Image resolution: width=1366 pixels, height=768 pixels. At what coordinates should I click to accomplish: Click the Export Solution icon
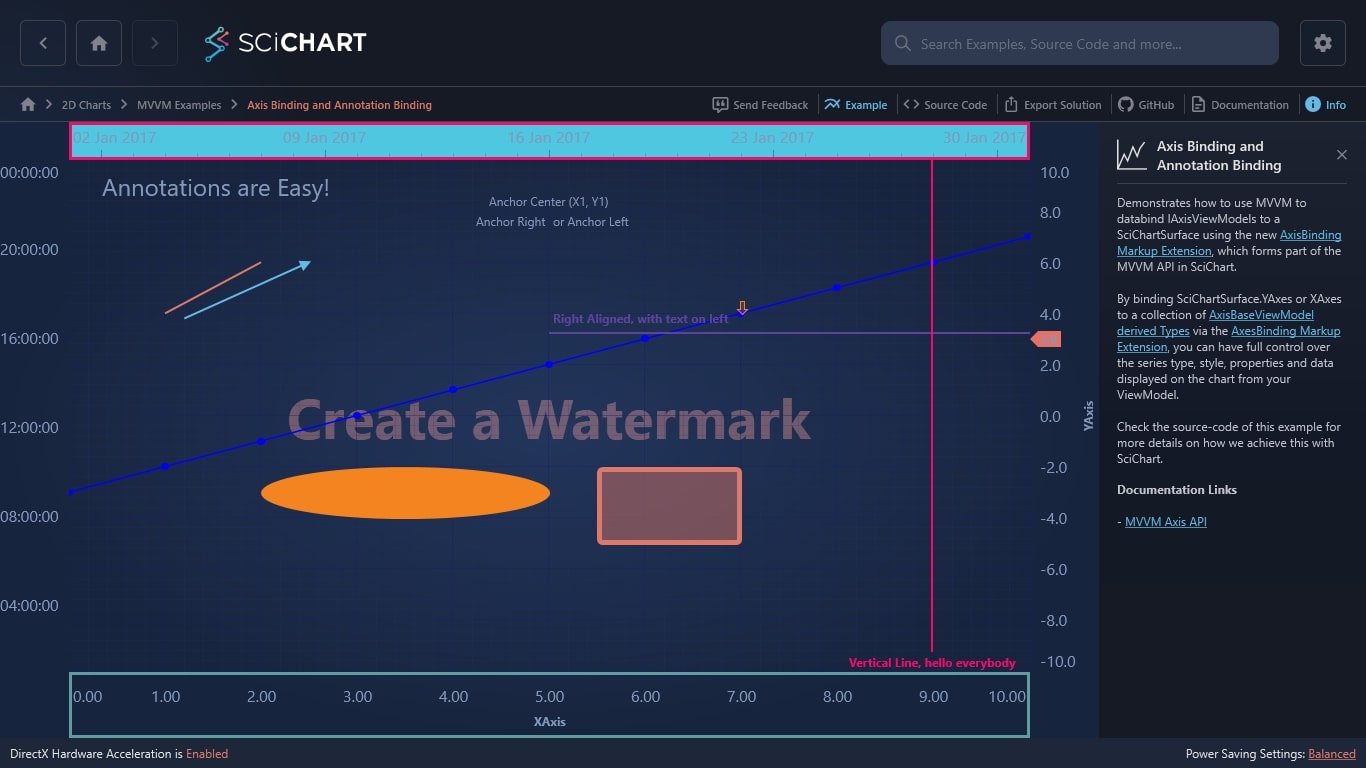(x=1053, y=104)
